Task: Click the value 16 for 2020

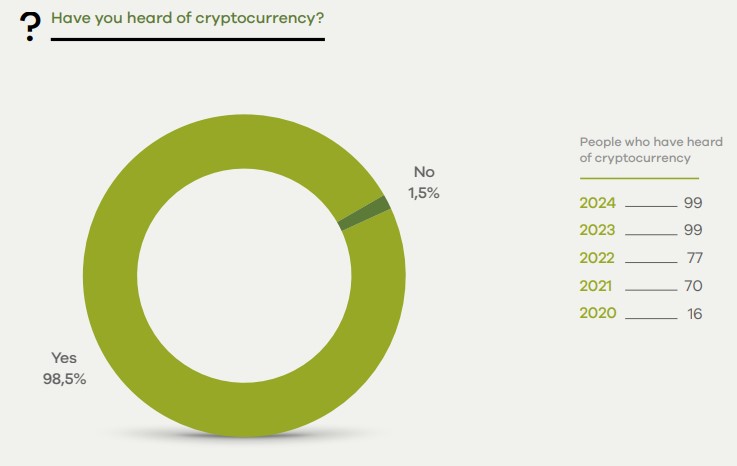Action: [x=694, y=314]
